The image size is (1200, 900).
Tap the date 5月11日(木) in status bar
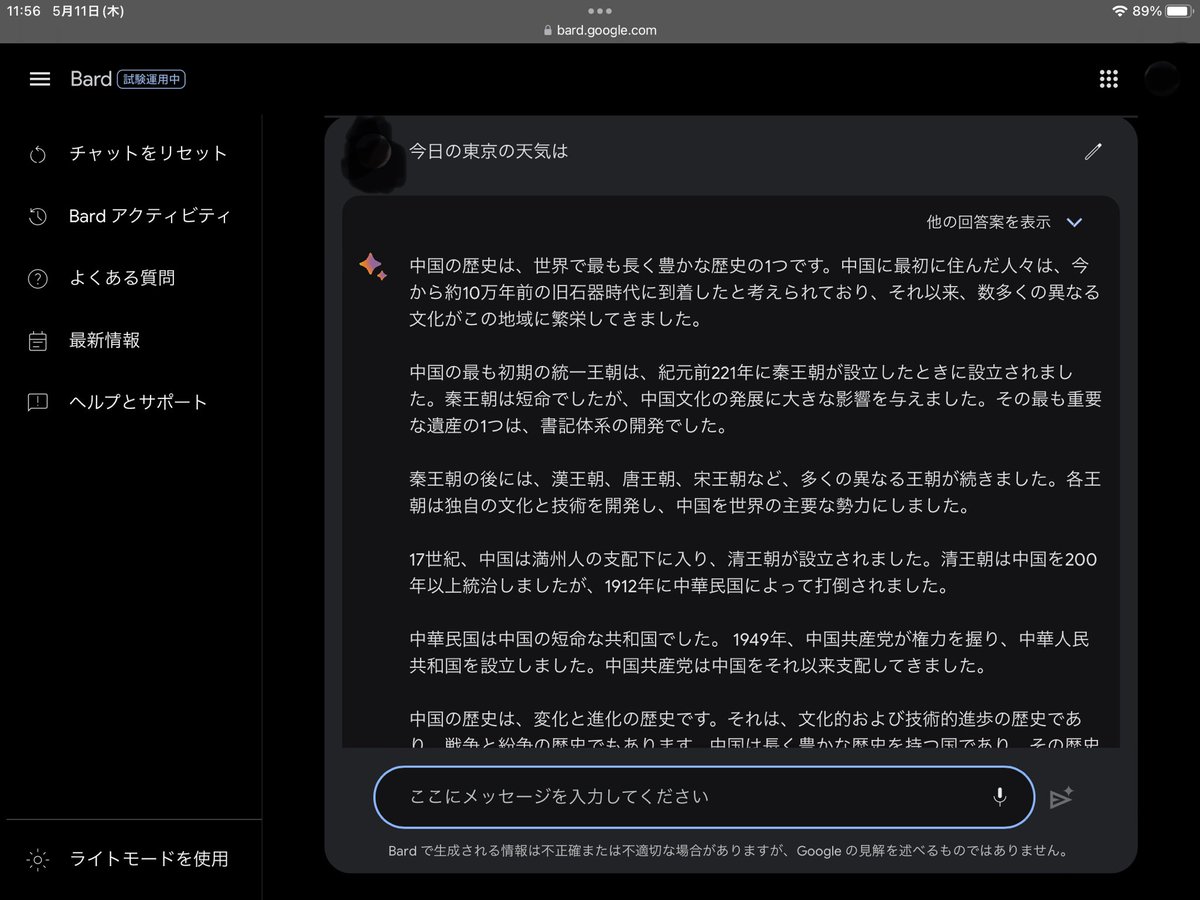click(x=90, y=11)
